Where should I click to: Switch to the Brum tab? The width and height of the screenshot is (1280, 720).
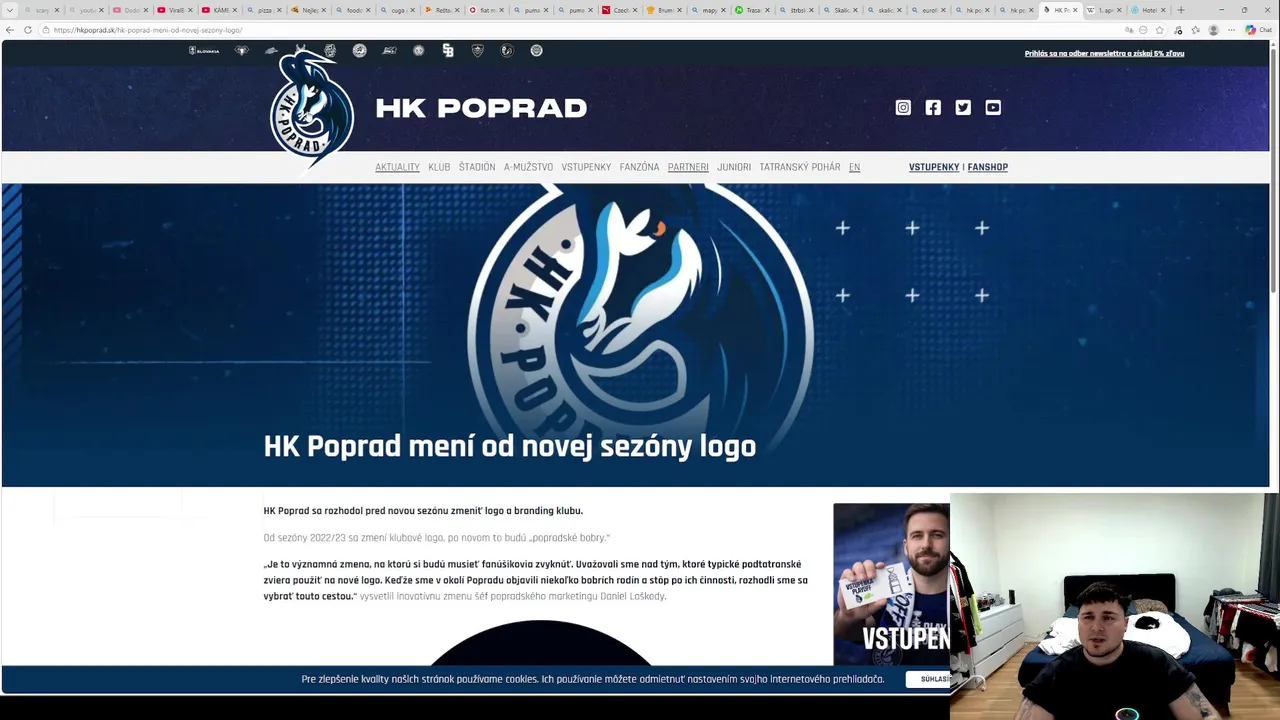[x=664, y=10]
